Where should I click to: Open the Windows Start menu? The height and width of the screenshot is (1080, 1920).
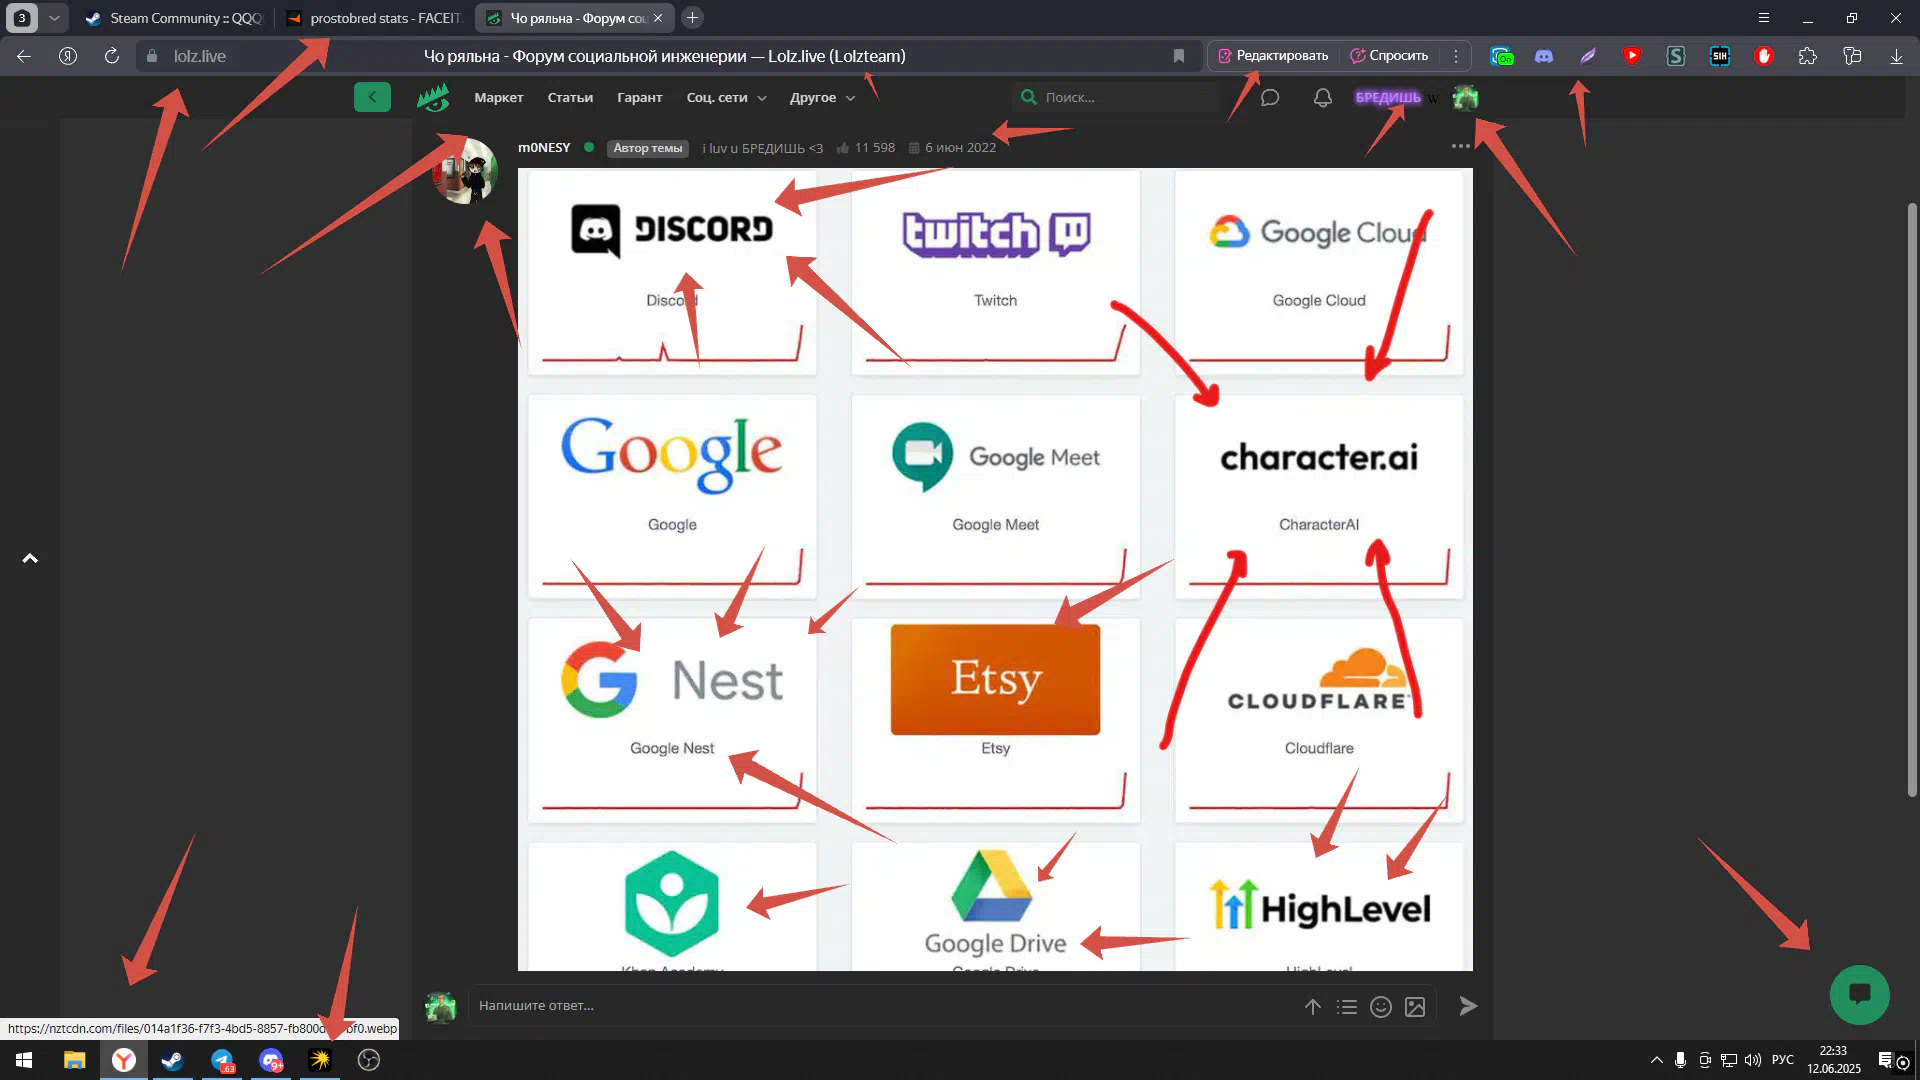point(24,1060)
